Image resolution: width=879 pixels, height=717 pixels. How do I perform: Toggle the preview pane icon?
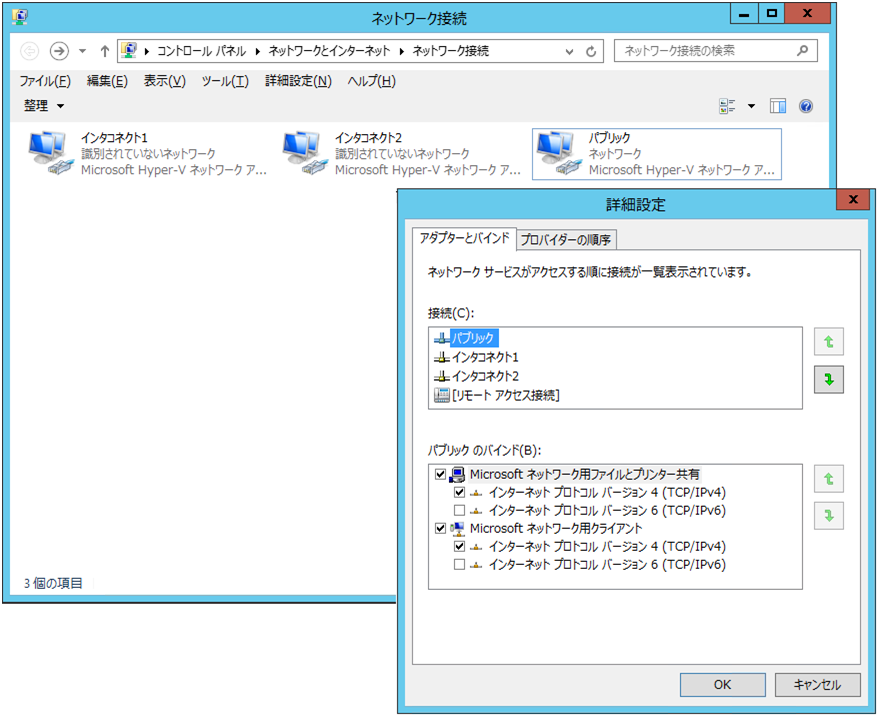(779, 106)
